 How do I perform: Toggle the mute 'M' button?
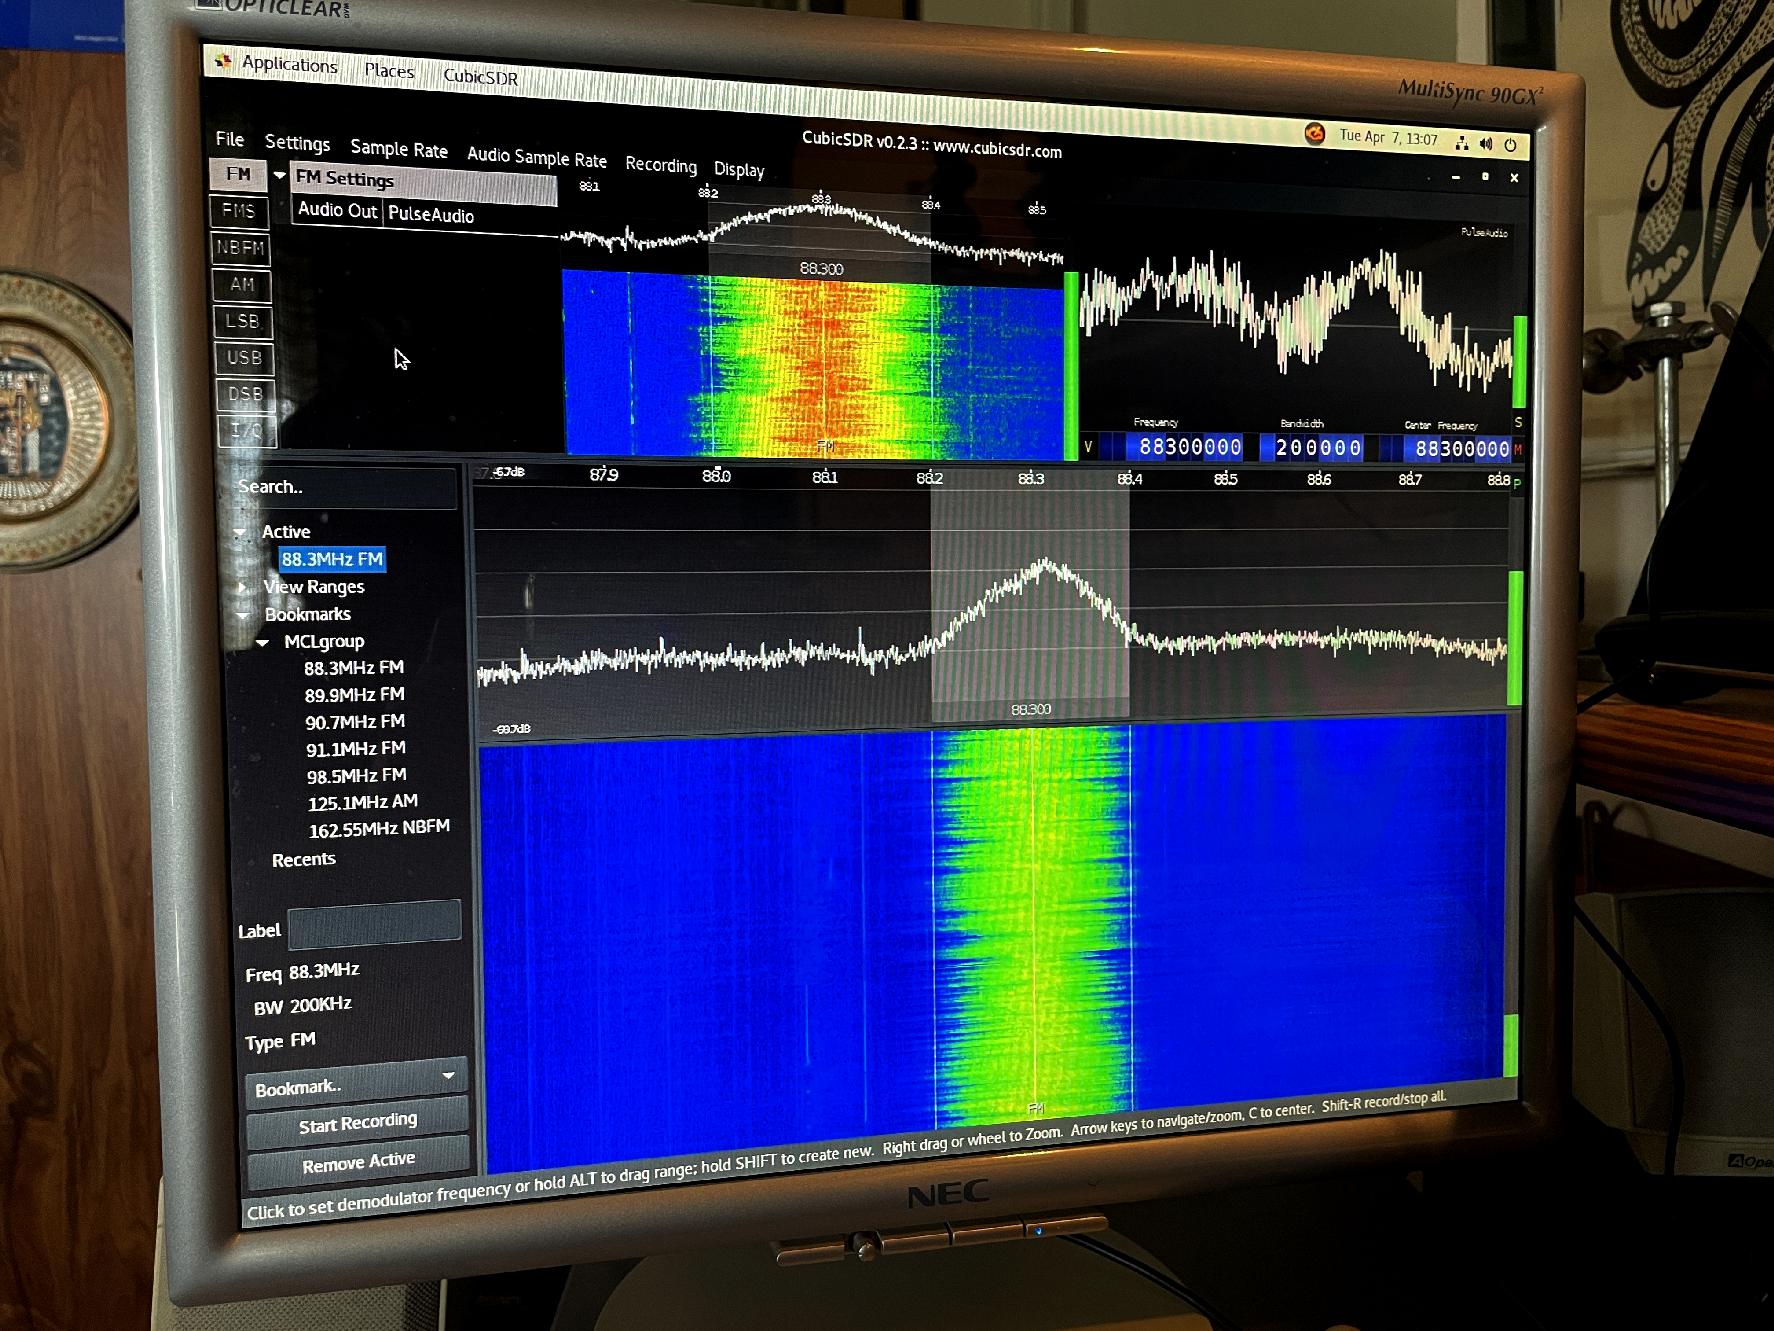tap(1518, 450)
